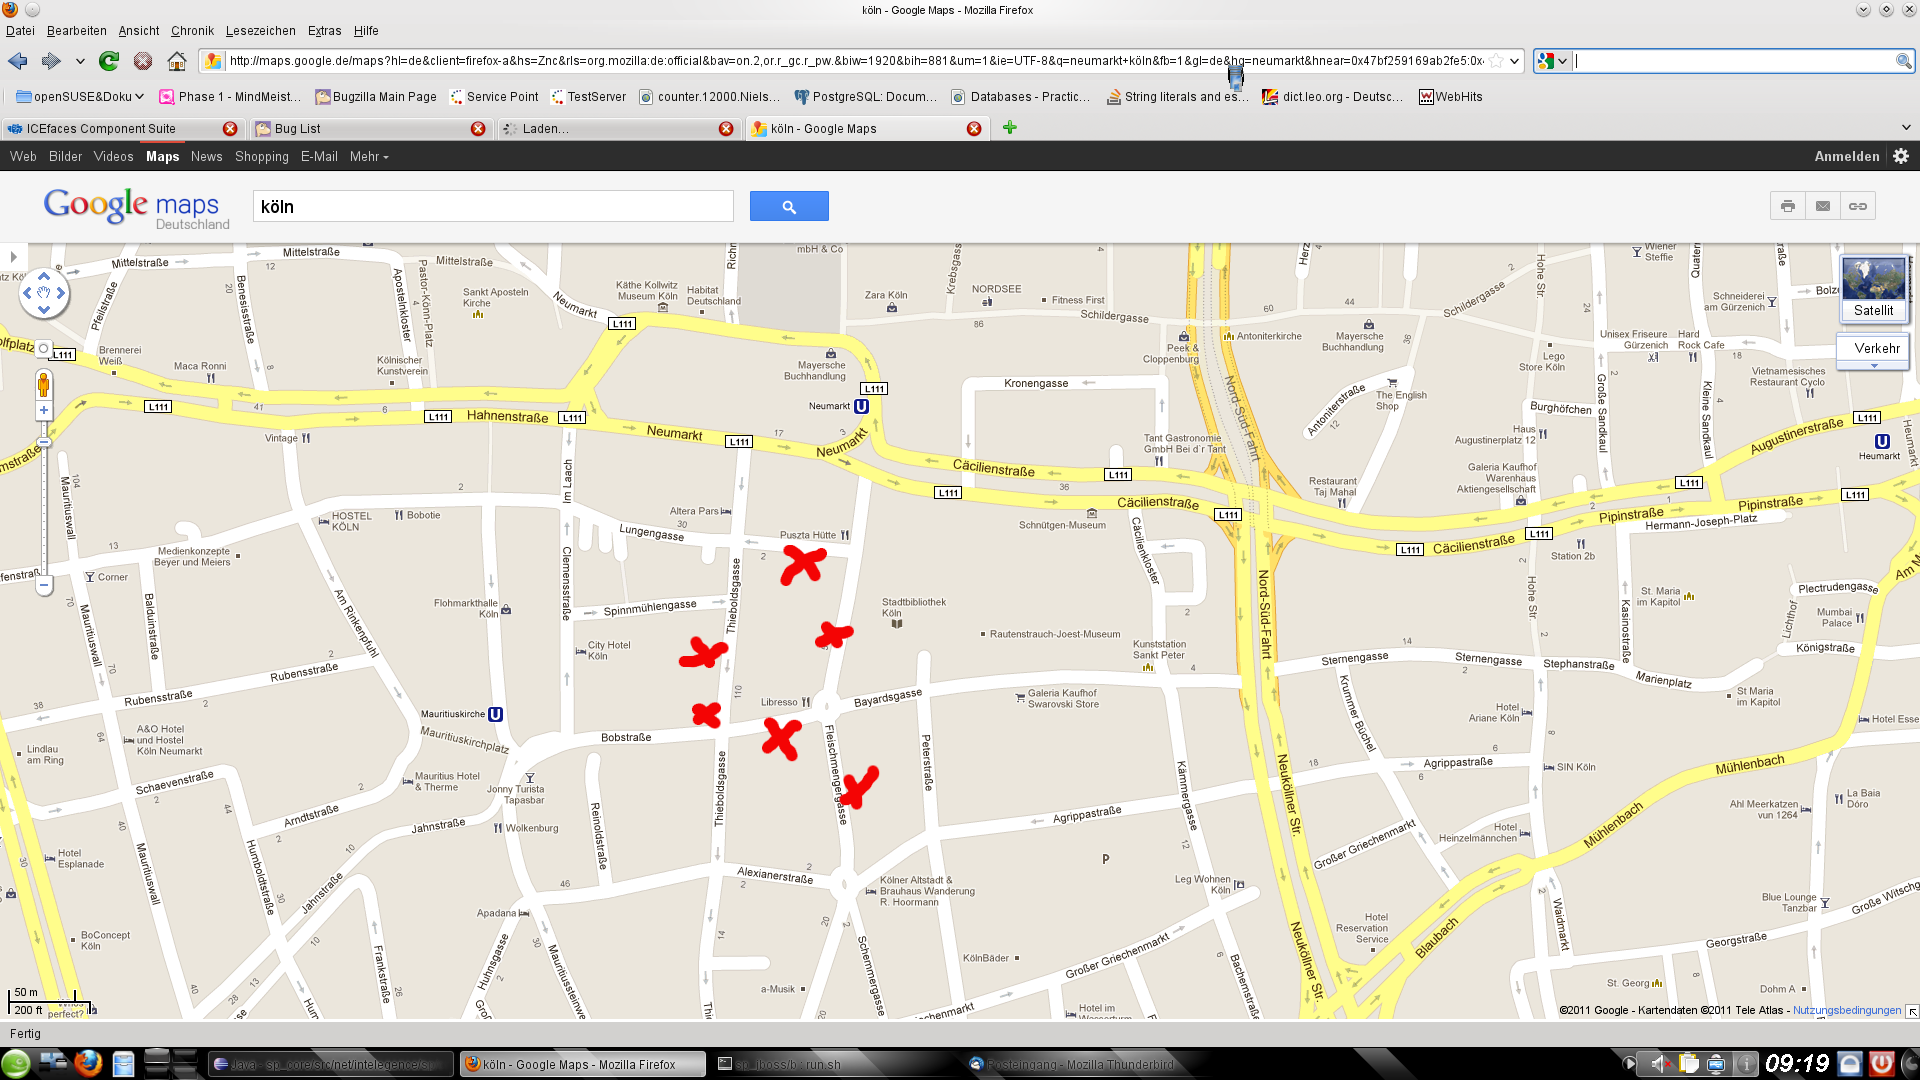Open the PostgreSQL: Docum... bookmark
The height and width of the screenshot is (1080, 1920).
pyautogui.click(x=866, y=97)
